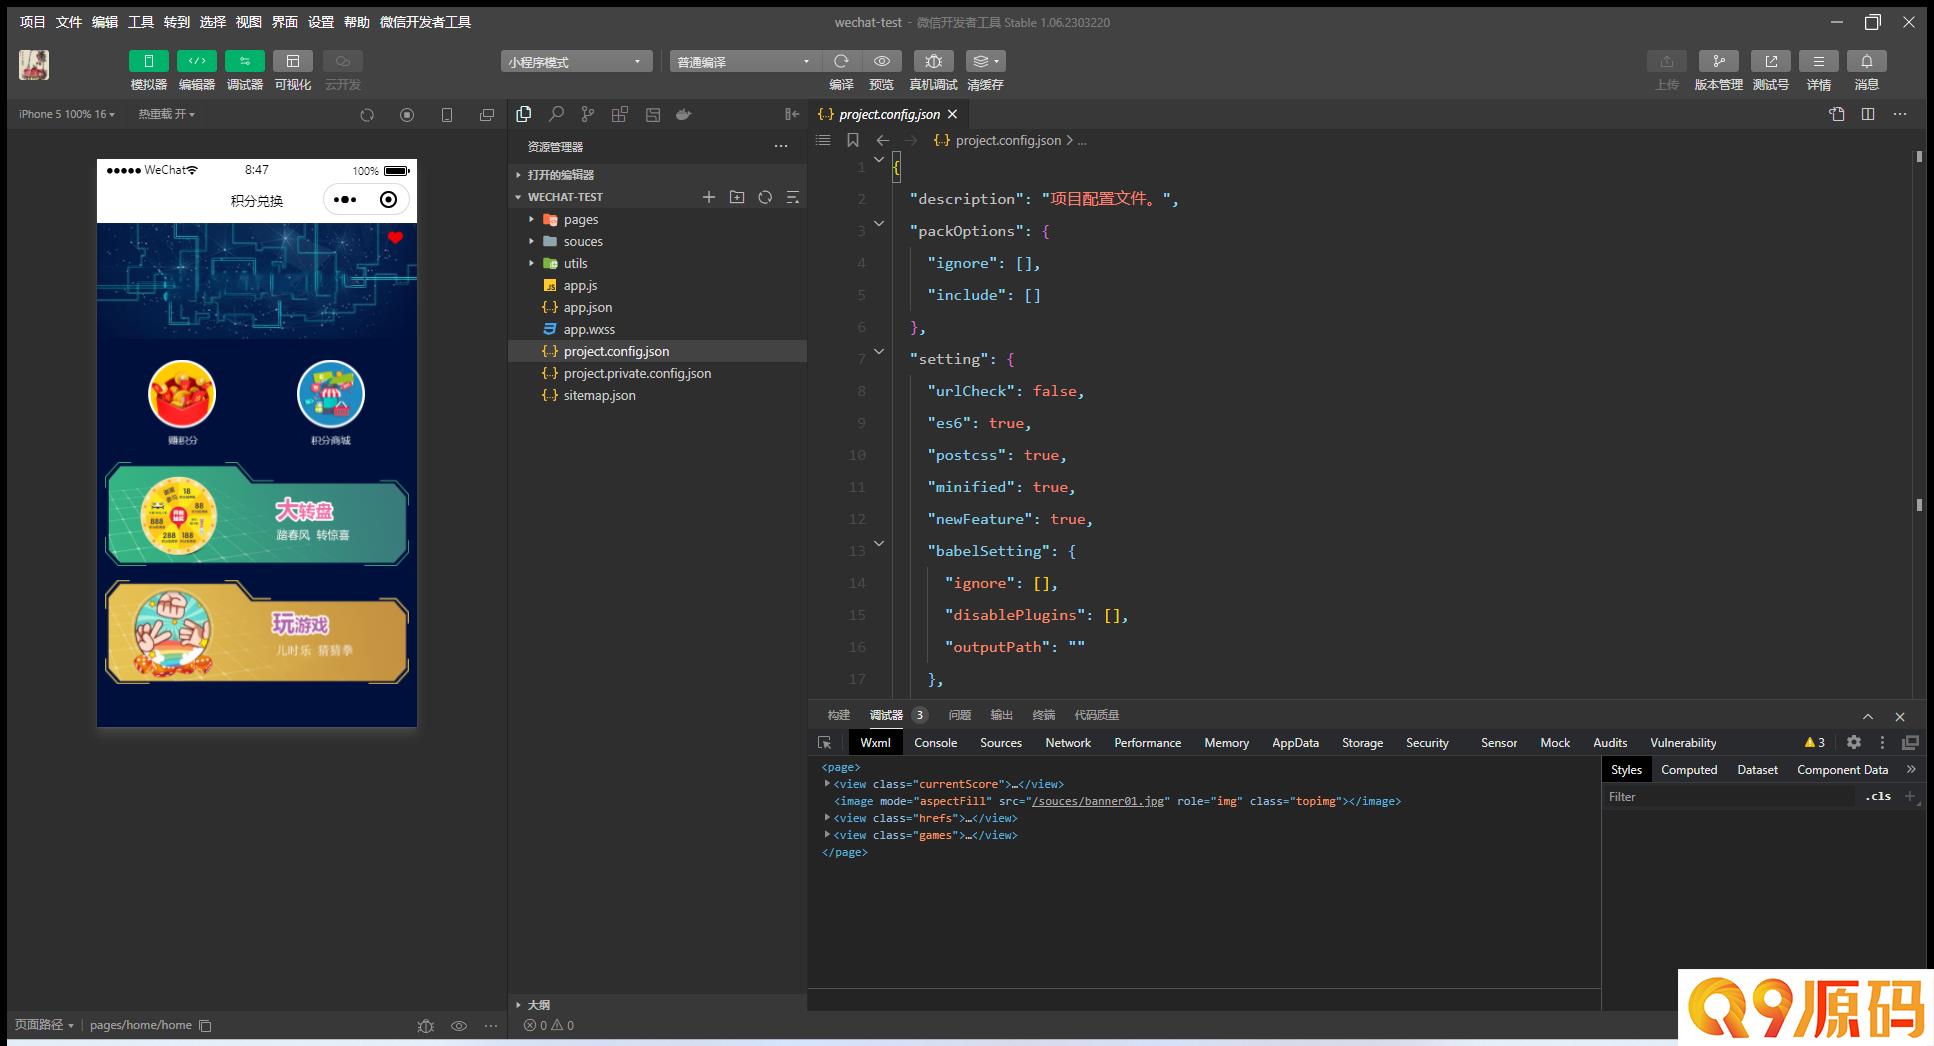Click the split editor icon
This screenshot has width=1934, height=1046.
[x=1867, y=114]
